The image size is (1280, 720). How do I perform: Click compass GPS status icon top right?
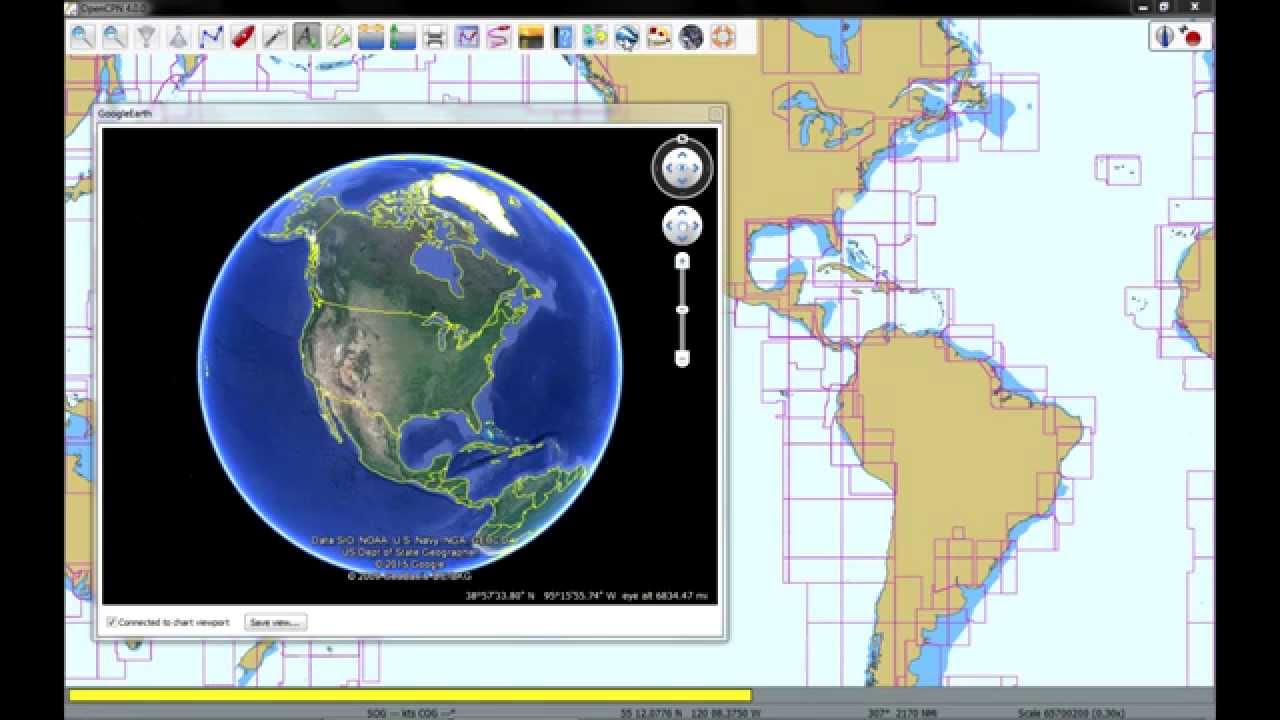coord(1165,37)
